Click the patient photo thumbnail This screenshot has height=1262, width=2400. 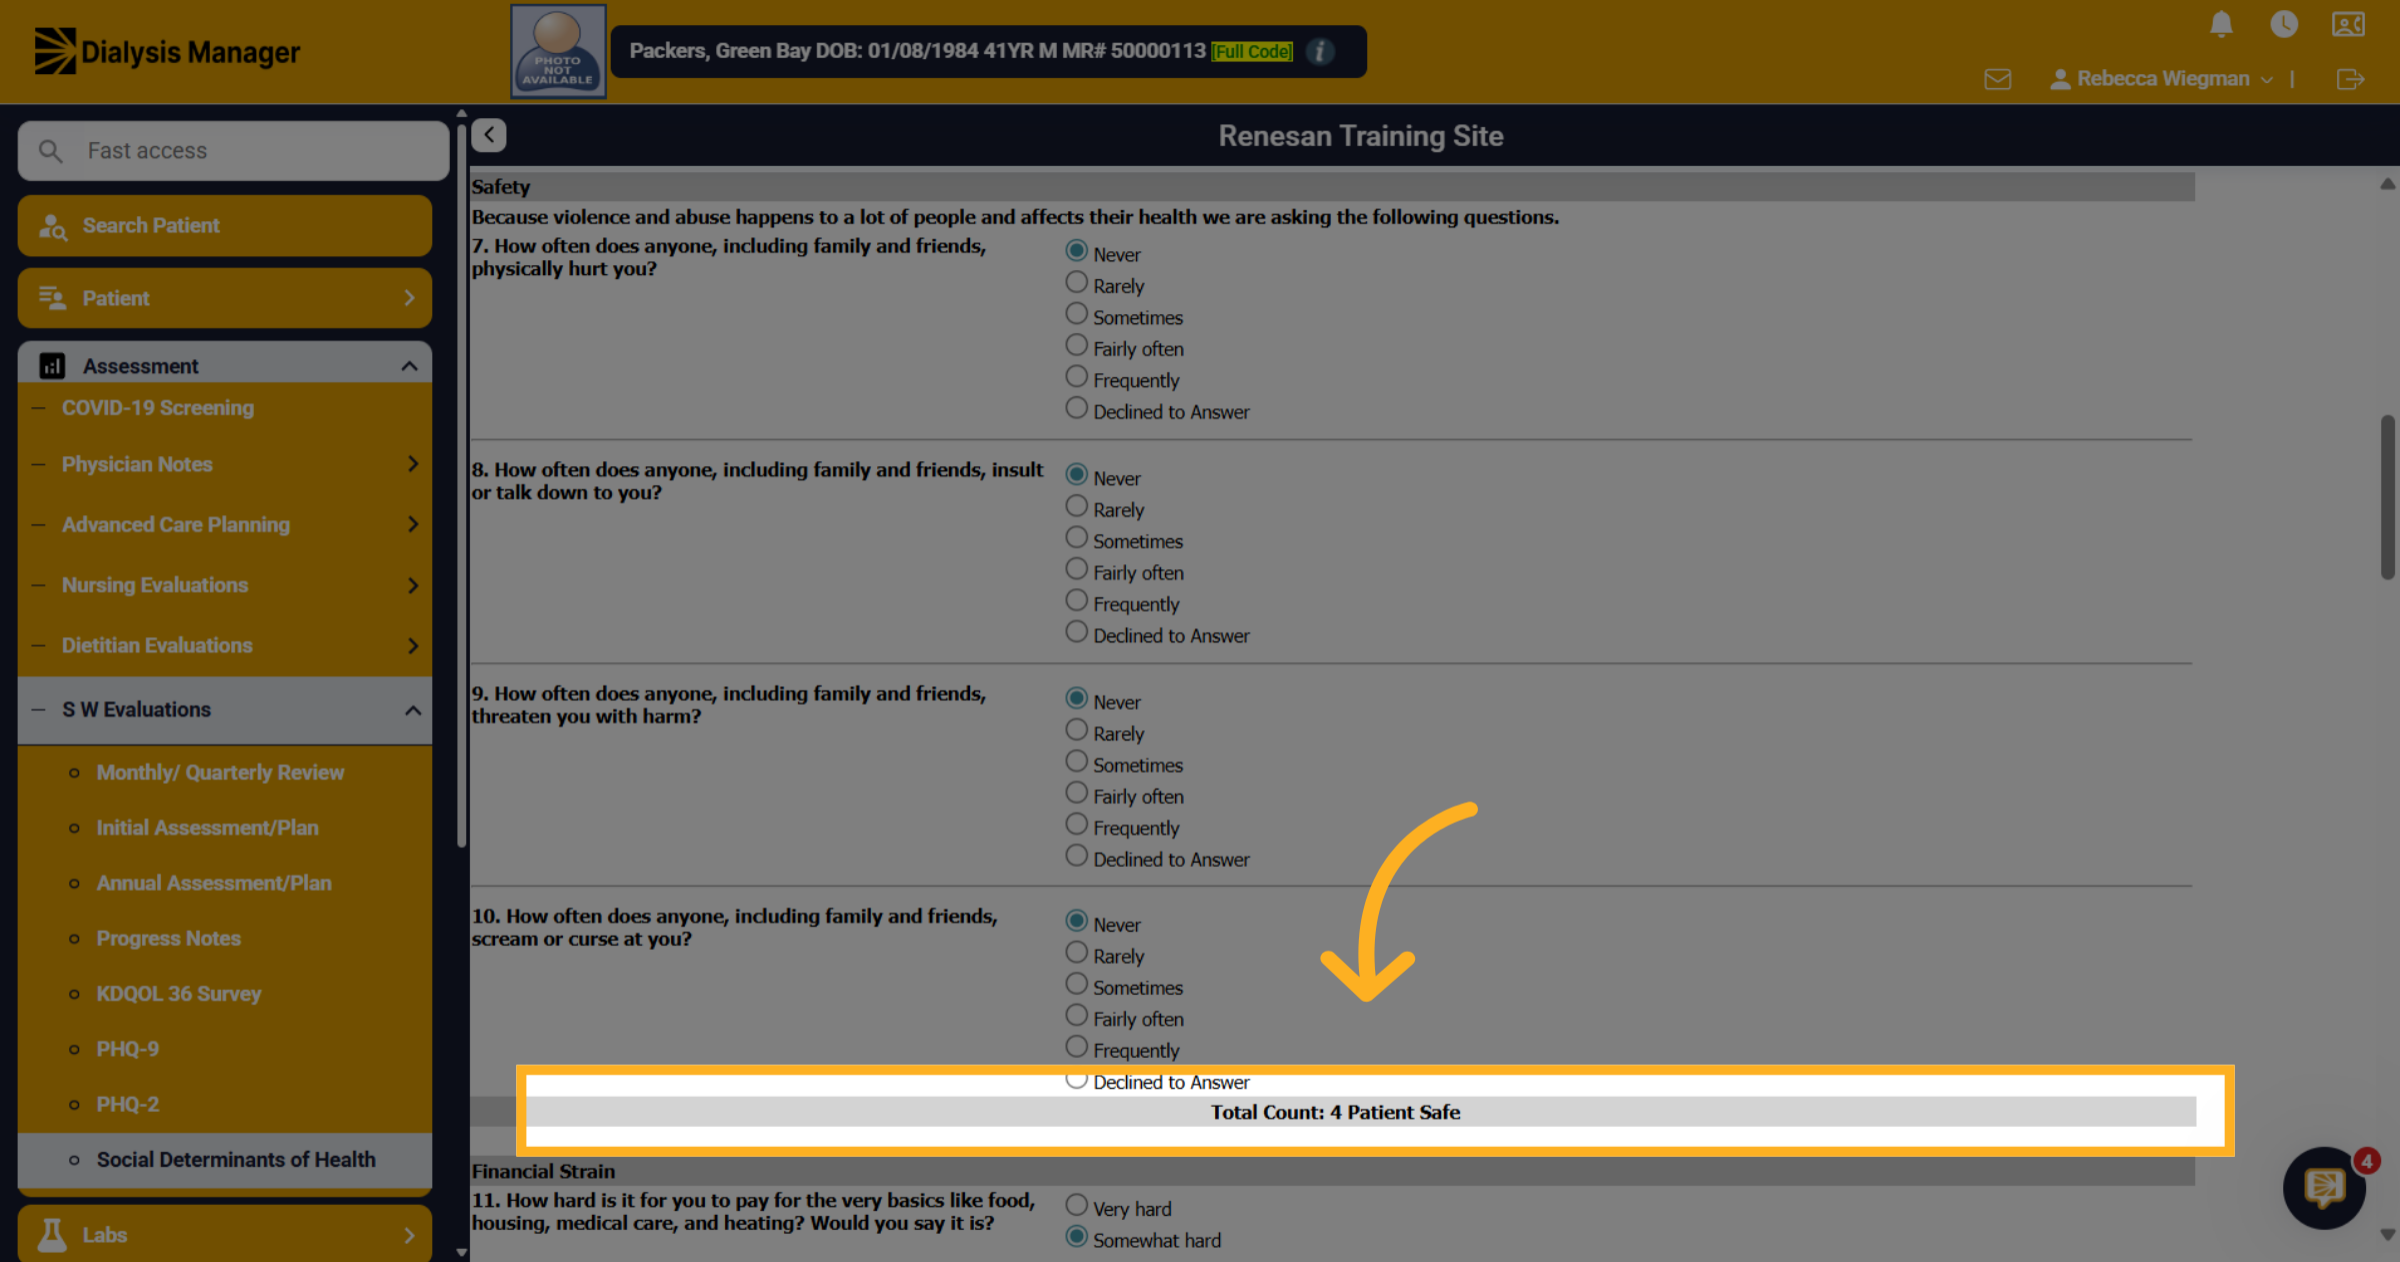tap(558, 51)
